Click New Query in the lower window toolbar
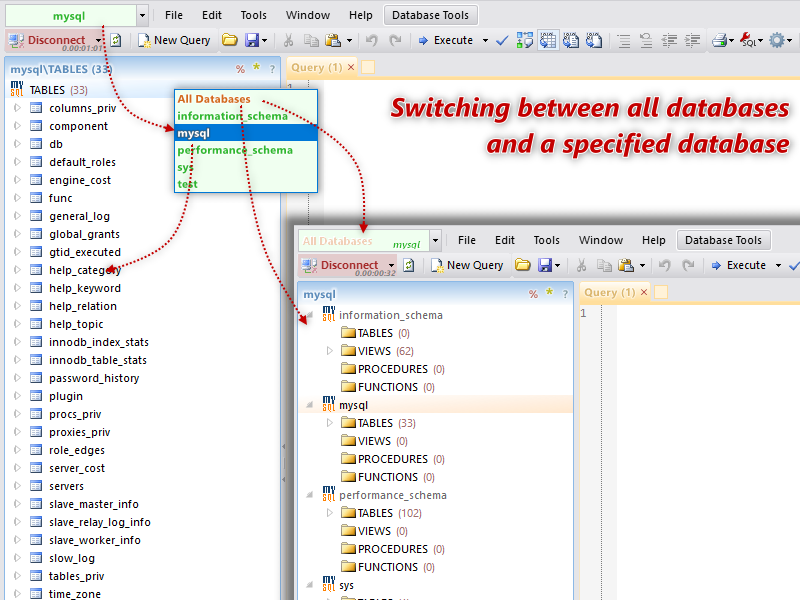Viewport: 800px width, 600px height. [468, 265]
